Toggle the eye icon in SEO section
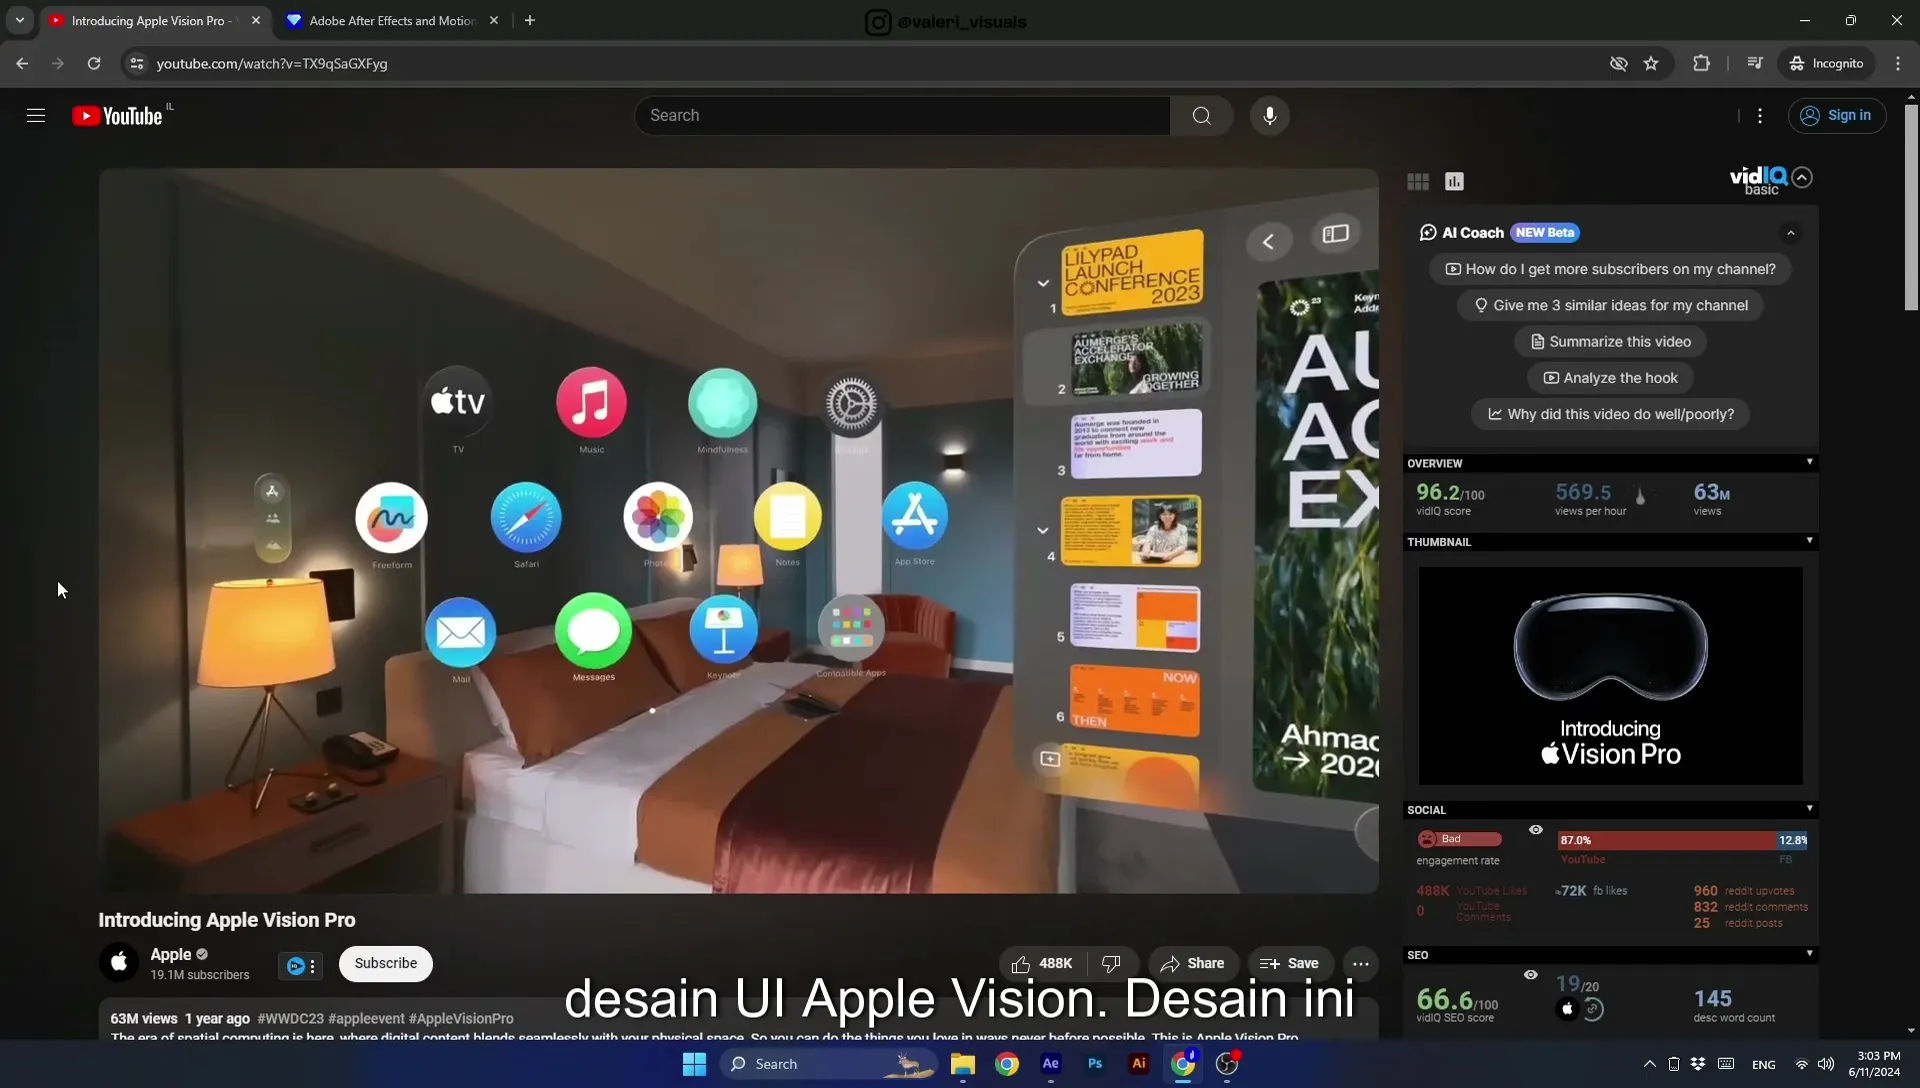This screenshot has width=1920, height=1088. tap(1531, 975)
